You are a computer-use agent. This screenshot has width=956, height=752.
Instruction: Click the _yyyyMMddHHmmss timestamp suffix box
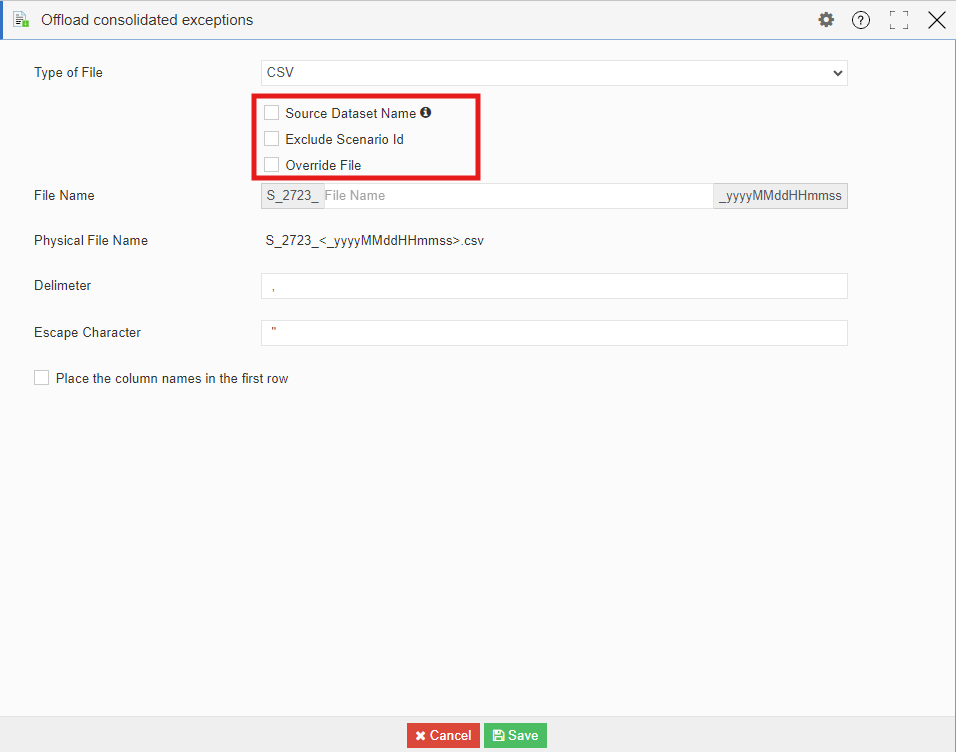coord(780,196)
